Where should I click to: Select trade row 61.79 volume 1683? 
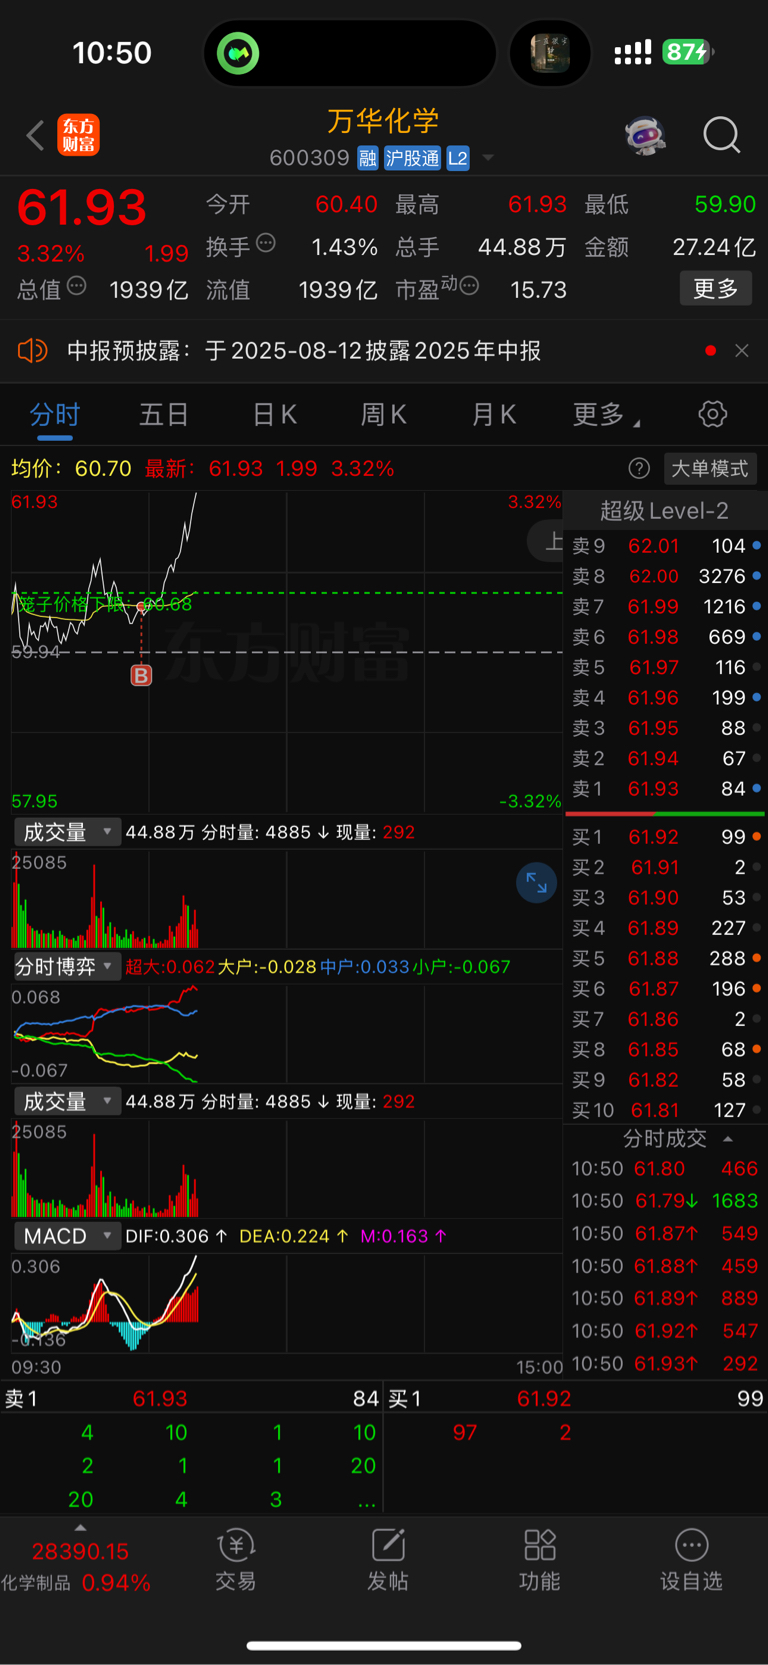pos(666,1201)
